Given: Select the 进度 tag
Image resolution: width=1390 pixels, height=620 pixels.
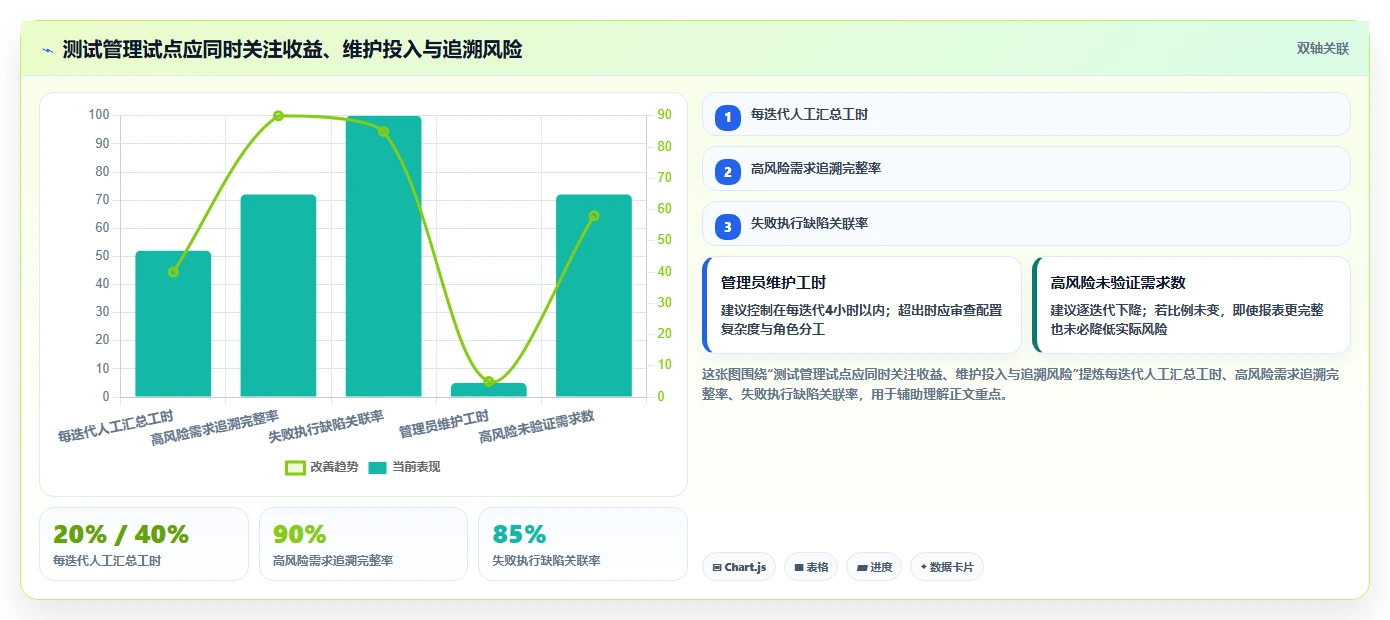Looking at the screenshot, I should coord(874,567).
